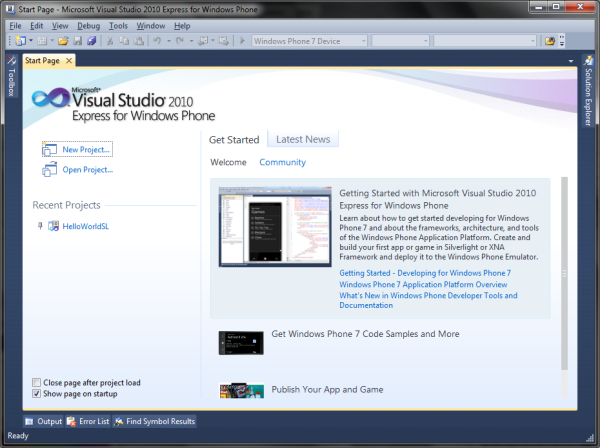This screenshot has width=600, height=448.
Task: Expand the Solution Explorer side panel
Action: click(588, 91)
